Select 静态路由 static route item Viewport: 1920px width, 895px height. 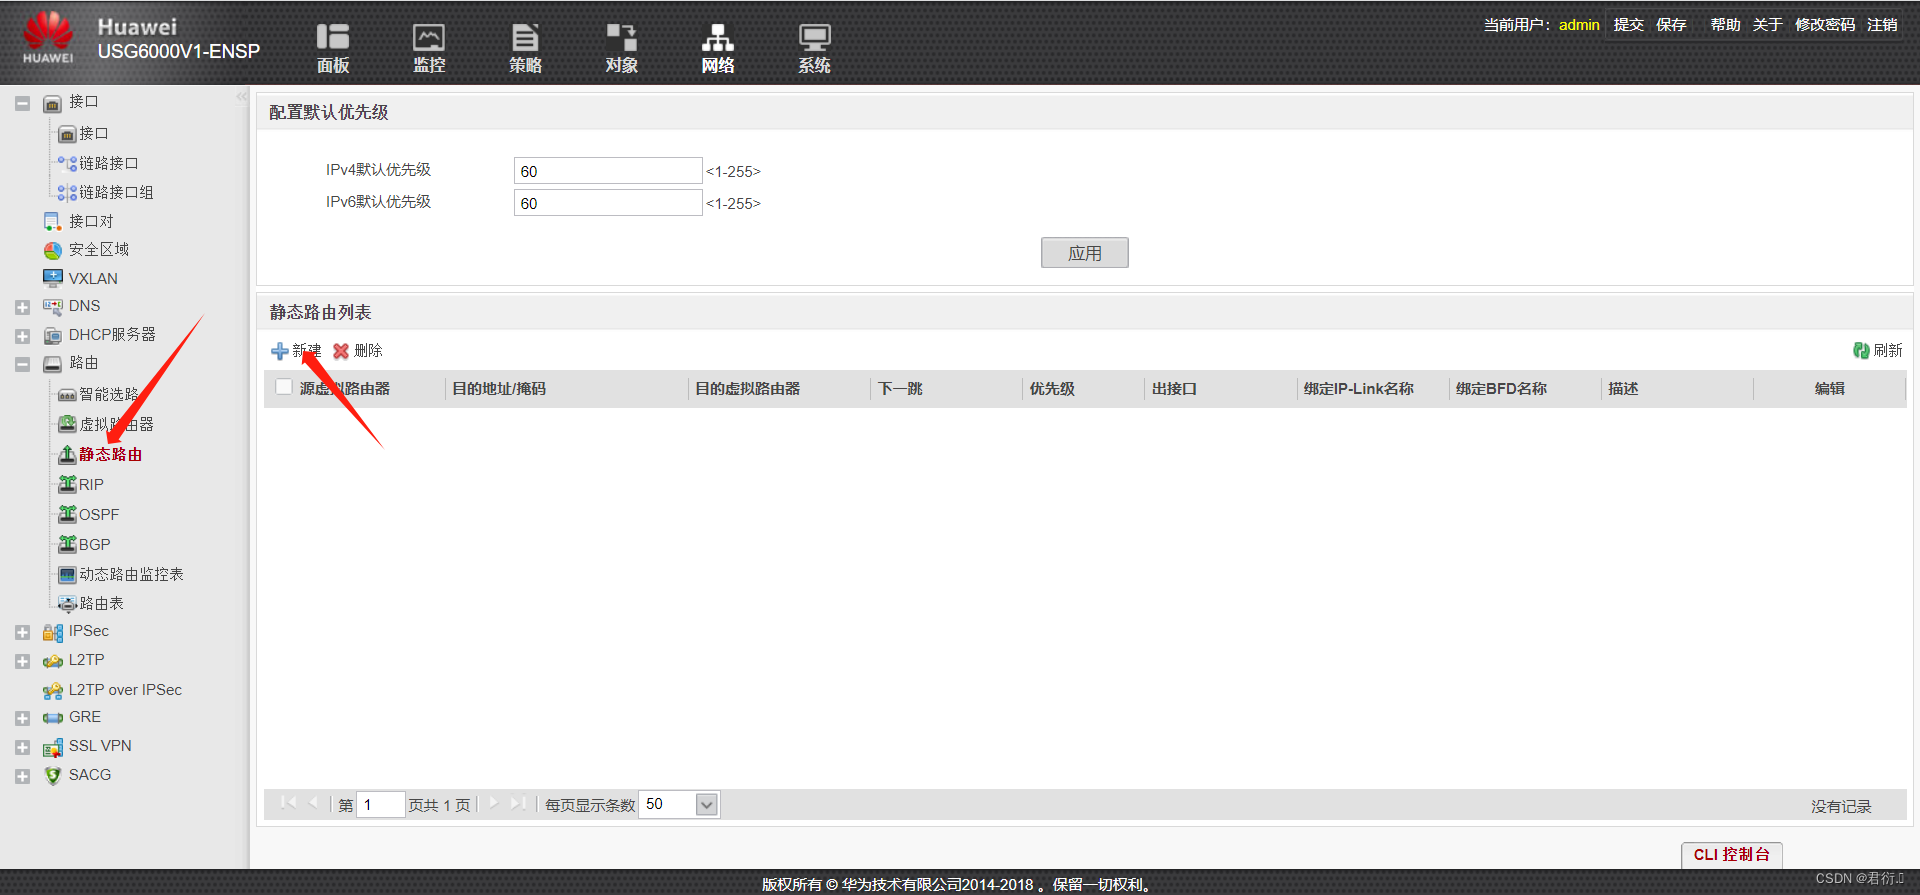[110, 454]
